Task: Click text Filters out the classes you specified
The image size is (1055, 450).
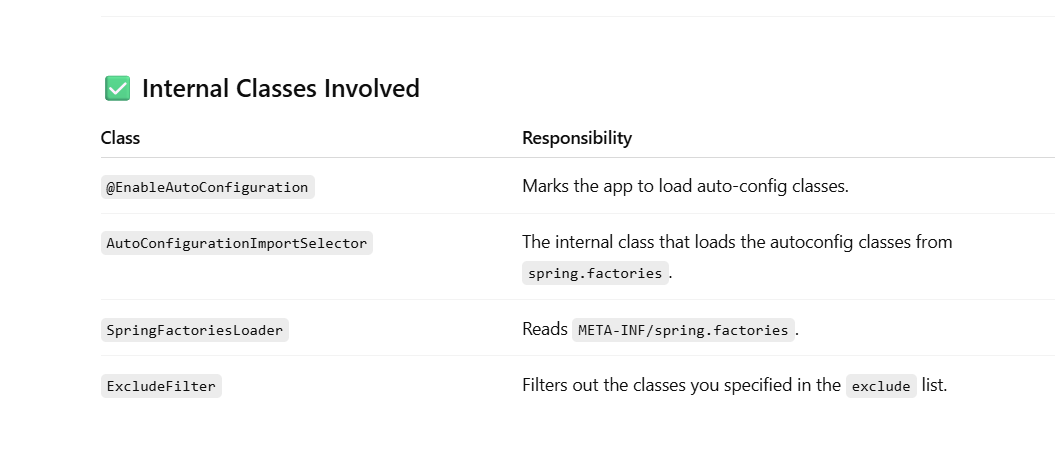Action: (682, 385)
